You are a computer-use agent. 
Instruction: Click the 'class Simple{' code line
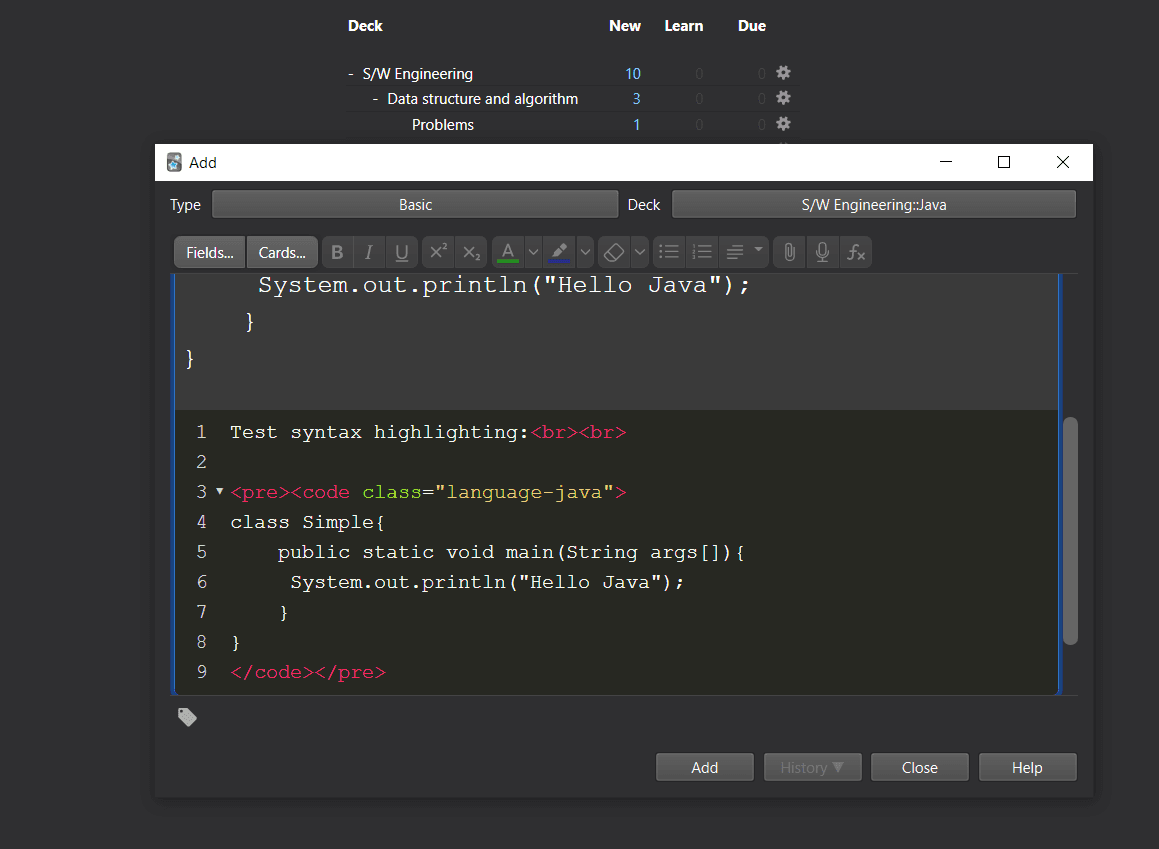point(307,522)
